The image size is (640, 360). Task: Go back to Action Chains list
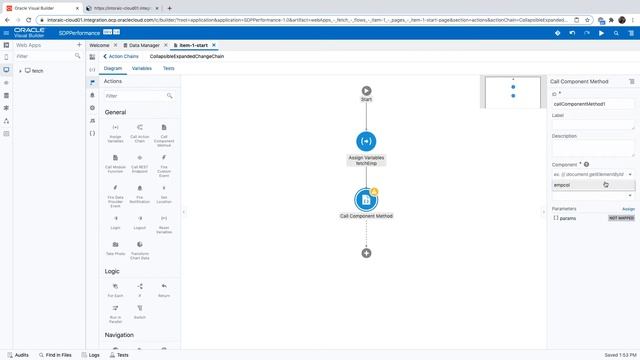(x=121, y=56)
